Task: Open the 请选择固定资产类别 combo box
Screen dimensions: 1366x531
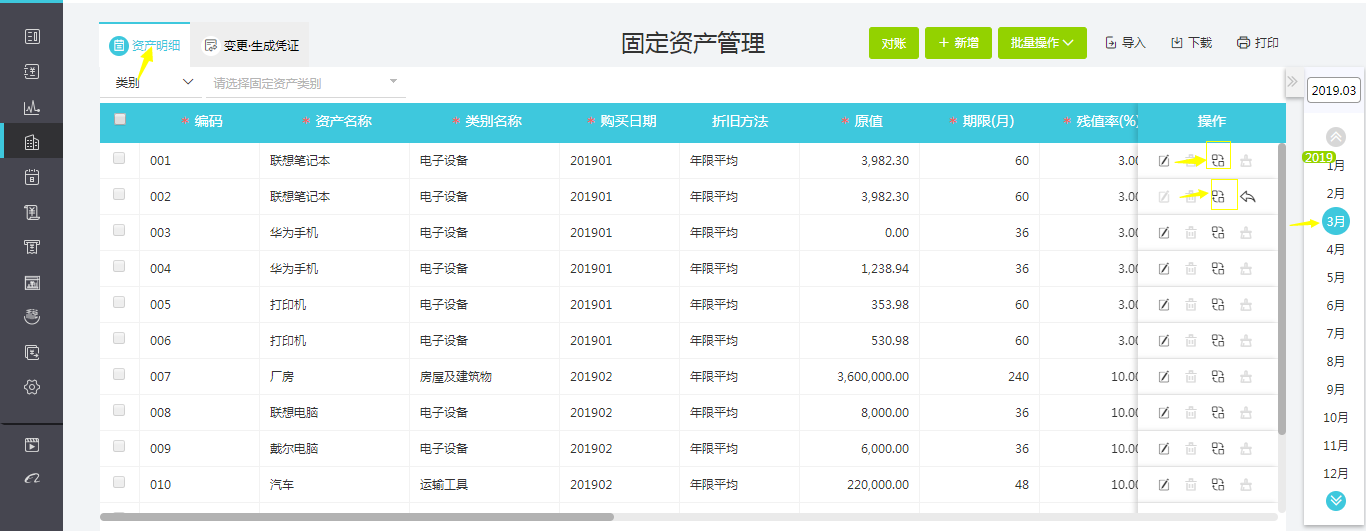Action: (305, 83)
